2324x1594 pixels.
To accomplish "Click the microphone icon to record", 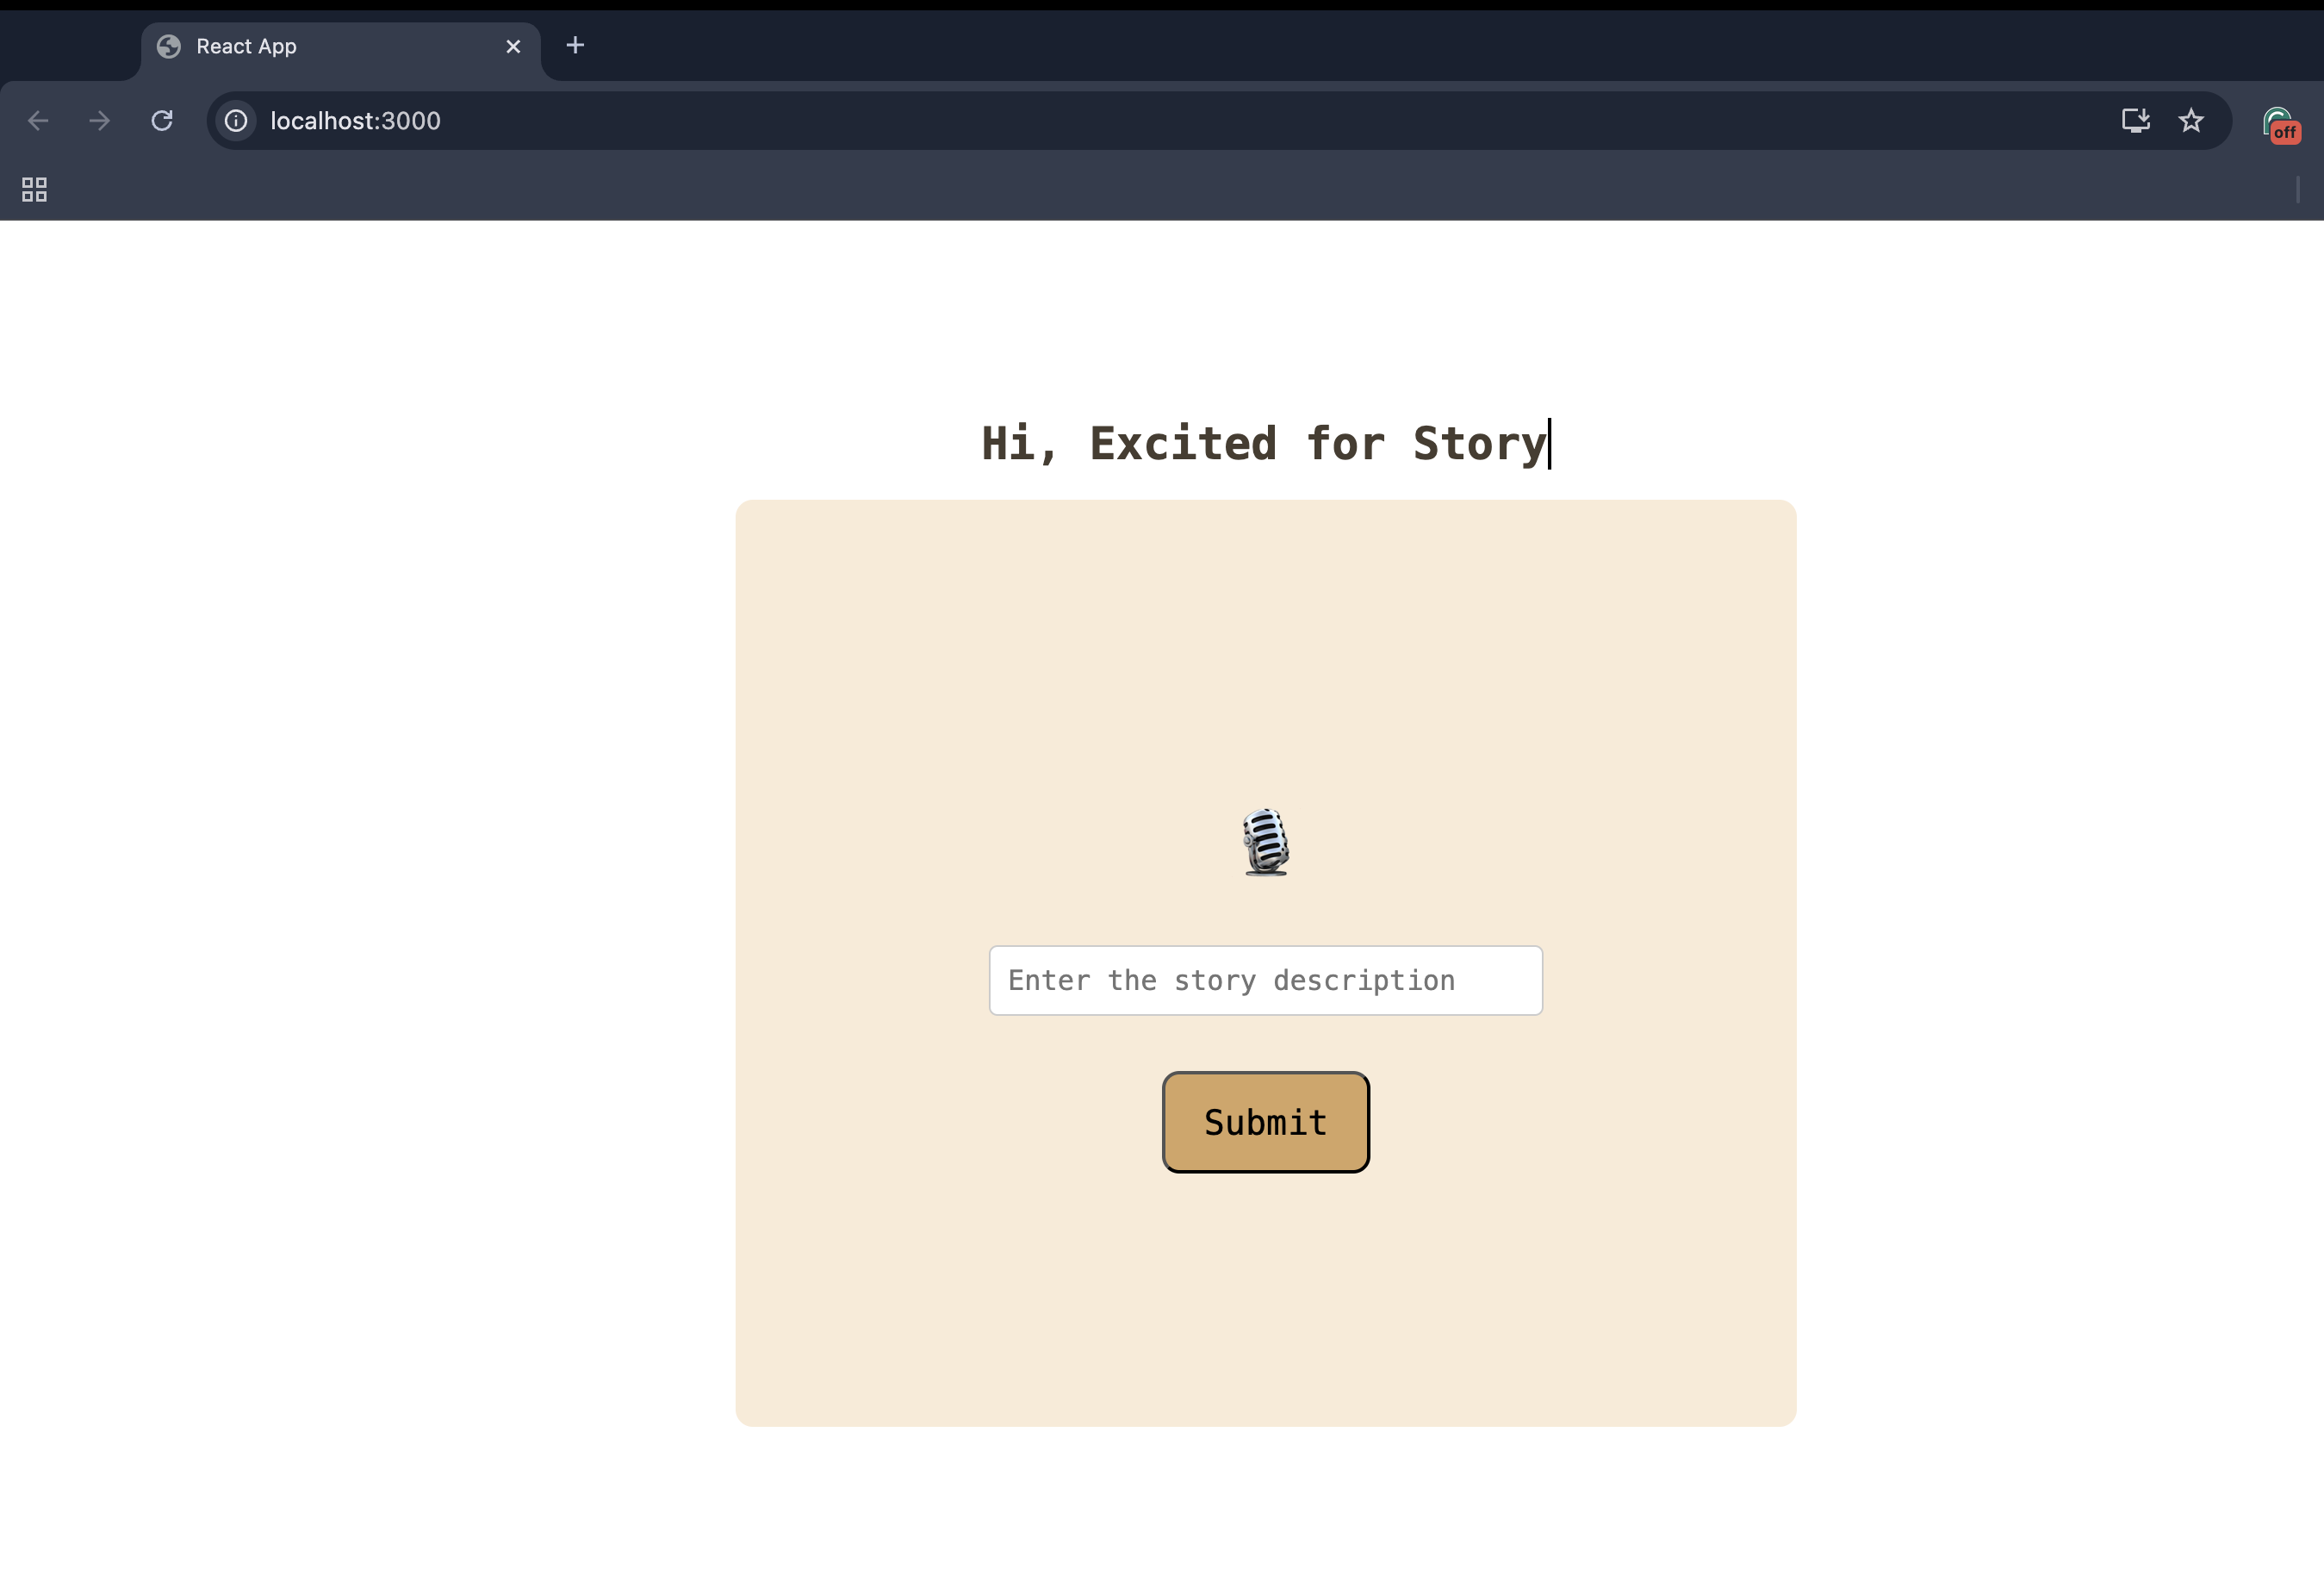I will point(1265,842).
